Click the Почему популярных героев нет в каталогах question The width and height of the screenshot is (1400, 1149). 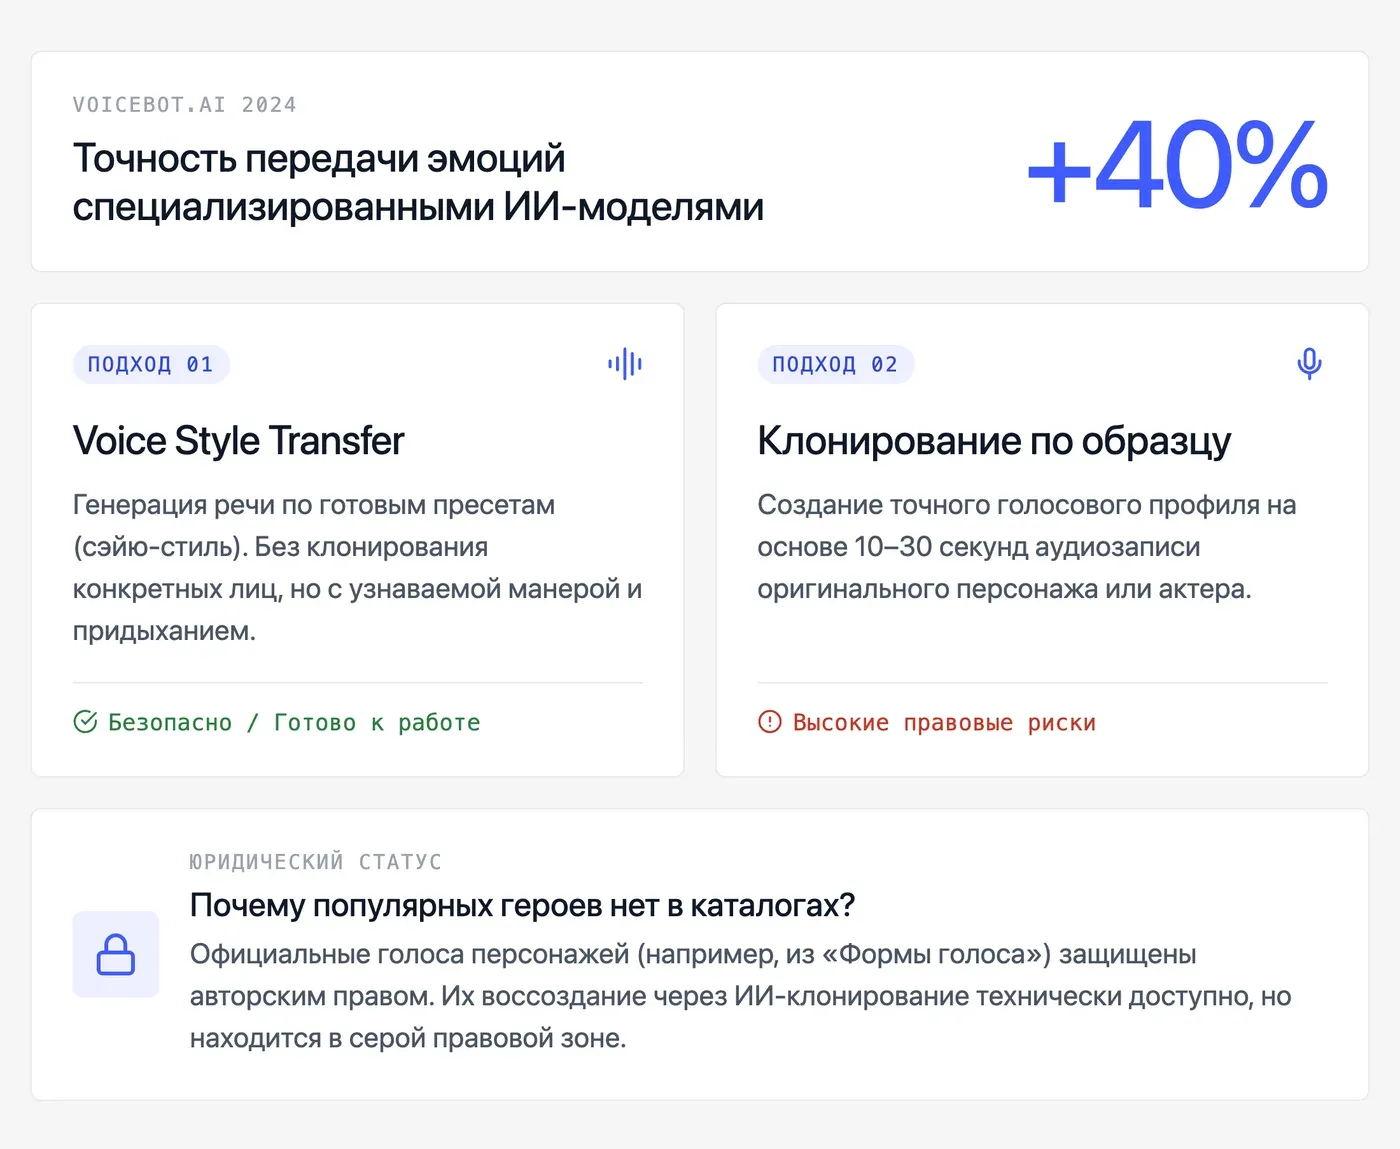coord(523,905)
